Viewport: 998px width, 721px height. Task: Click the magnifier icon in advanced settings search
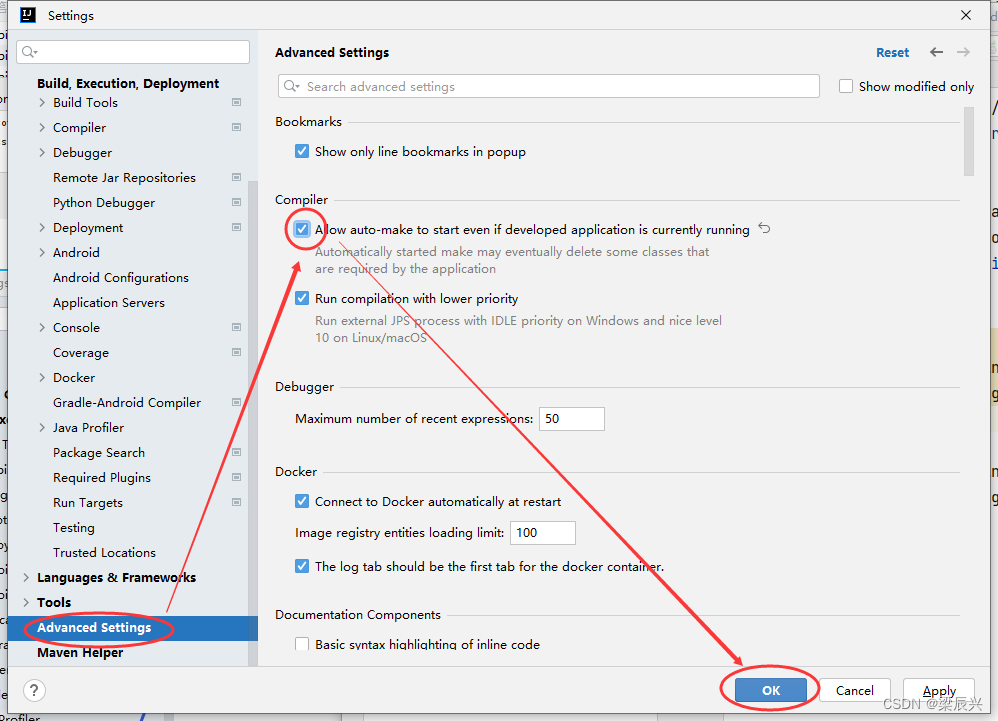(x=292, y=86)
